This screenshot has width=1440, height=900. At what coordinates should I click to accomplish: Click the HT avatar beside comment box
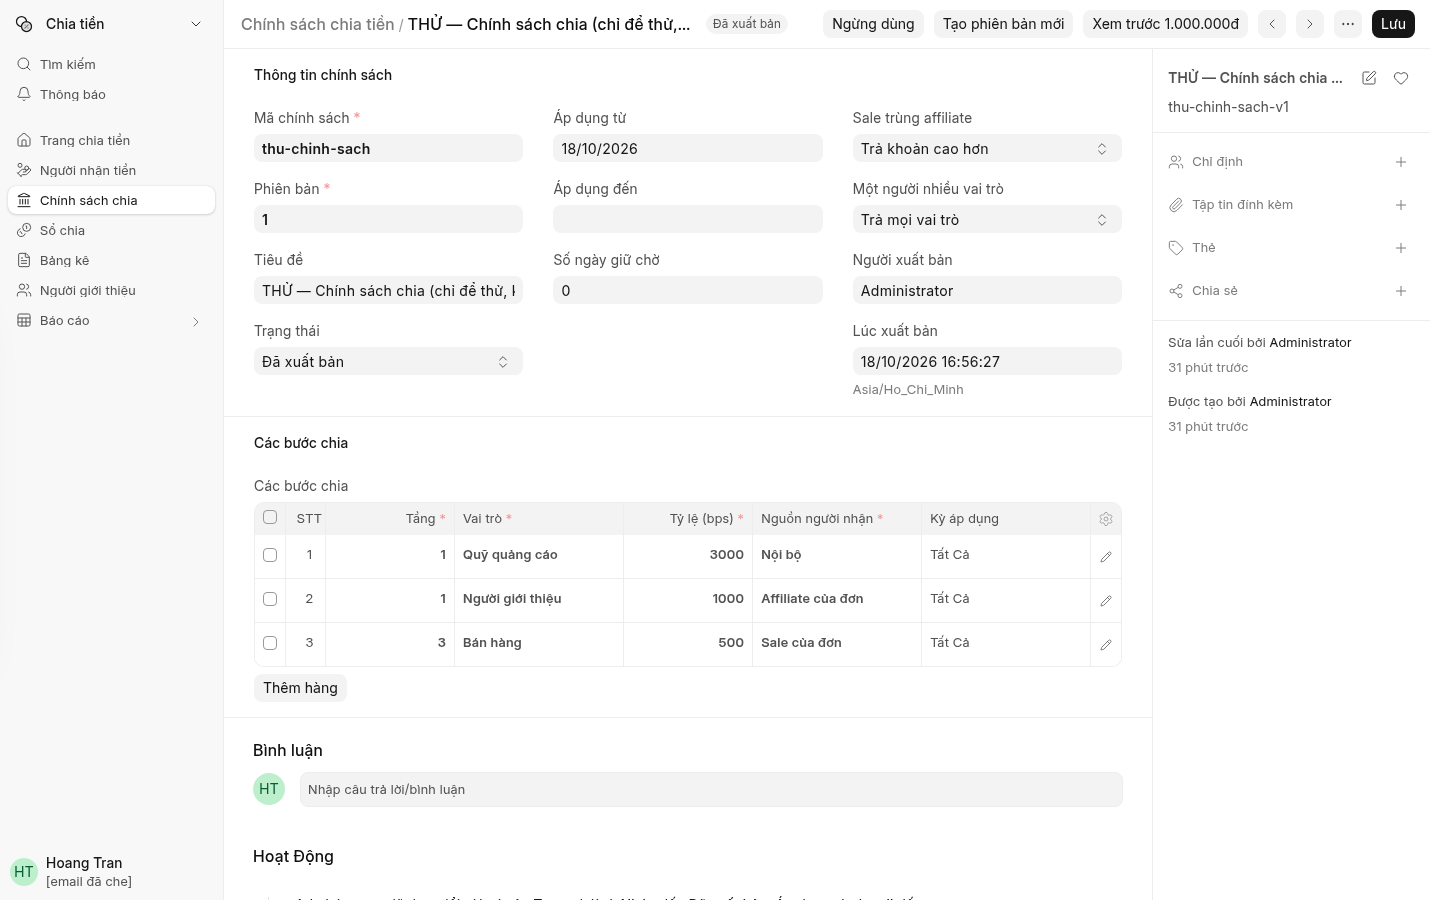269,789
